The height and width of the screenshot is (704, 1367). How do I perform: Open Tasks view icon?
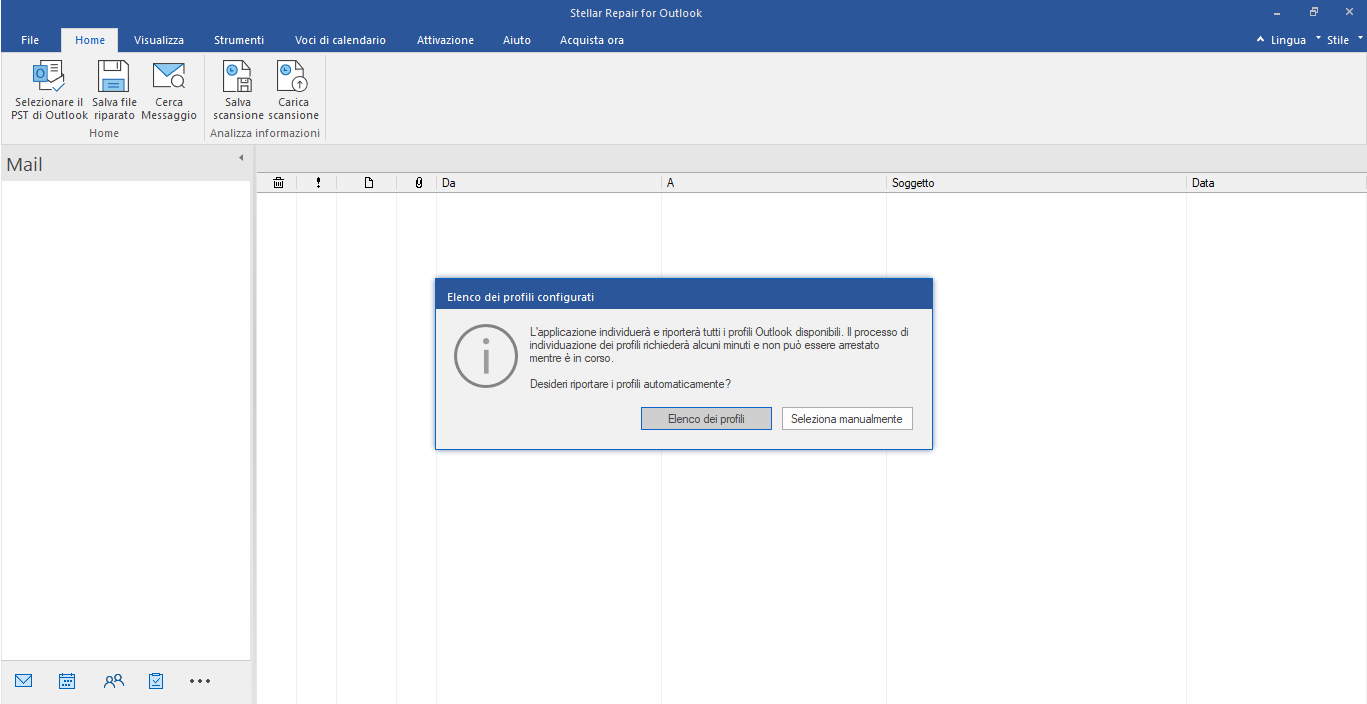tap(156, 681)
